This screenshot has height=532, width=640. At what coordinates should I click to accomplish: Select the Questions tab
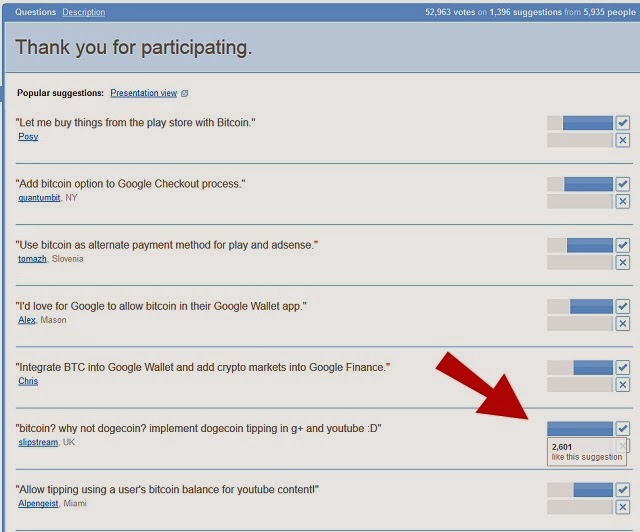[x=36, y=12]
